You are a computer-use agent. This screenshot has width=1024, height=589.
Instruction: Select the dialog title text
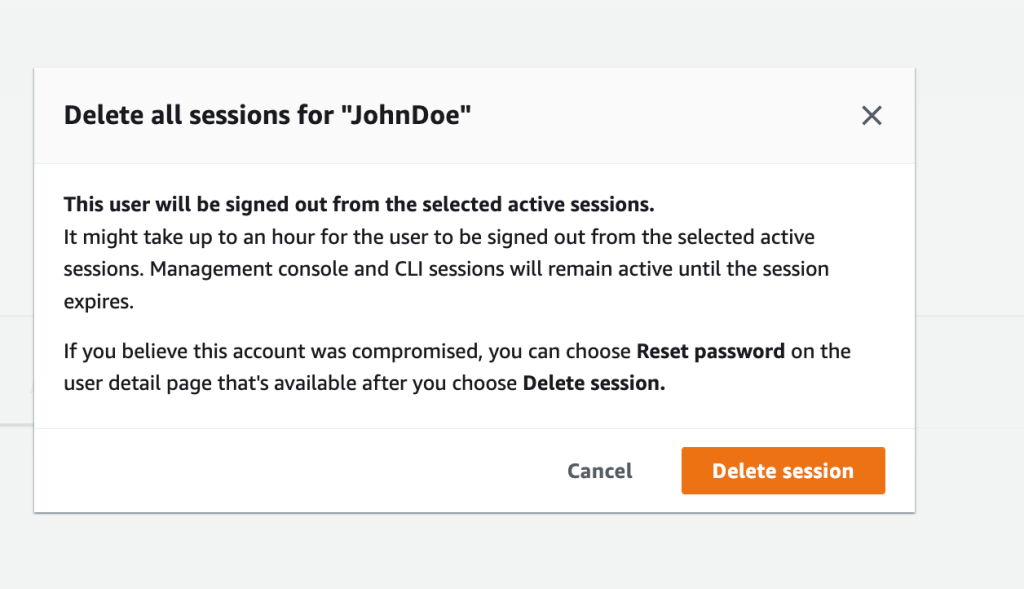[x=268, y=115]
